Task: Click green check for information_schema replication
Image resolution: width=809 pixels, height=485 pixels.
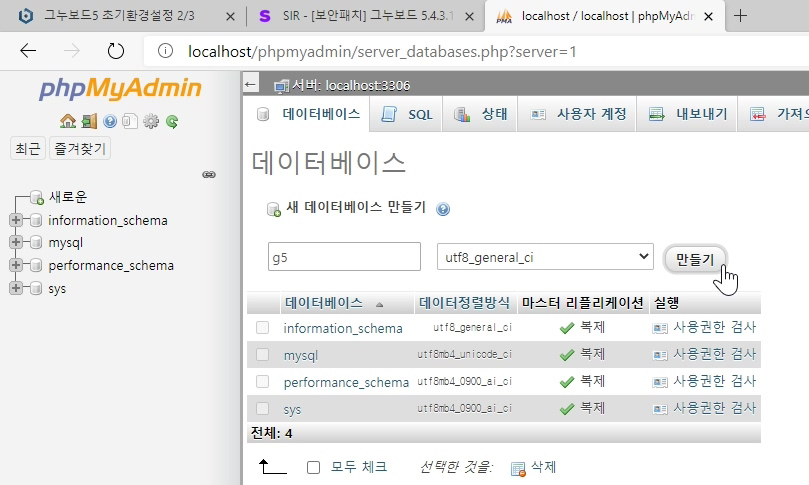Action: click(567, 328)
